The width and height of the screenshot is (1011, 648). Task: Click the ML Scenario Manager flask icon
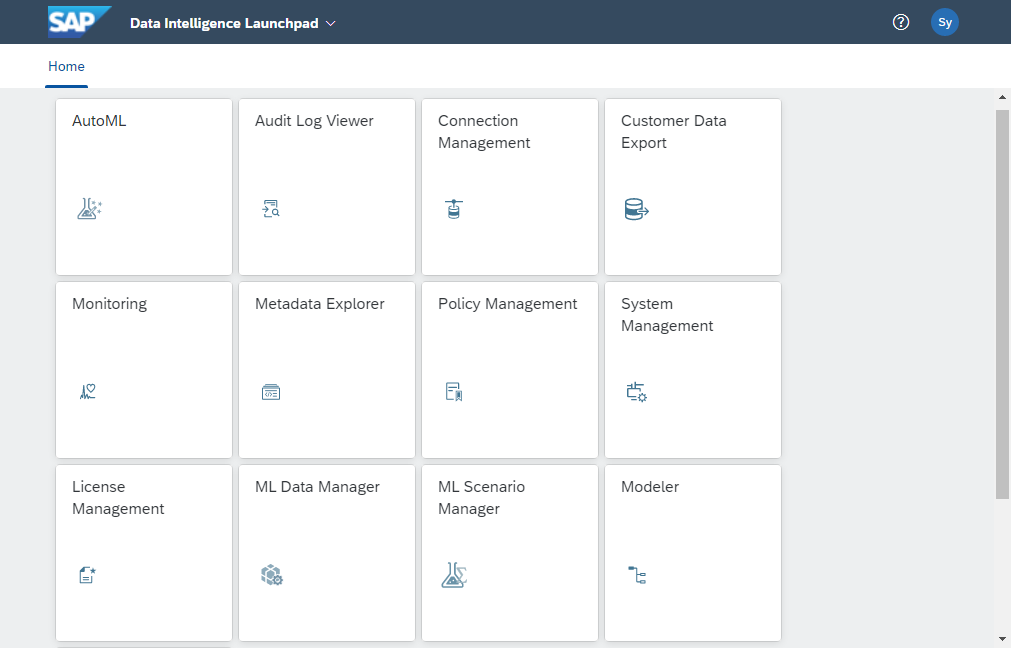tap(454, 574)
